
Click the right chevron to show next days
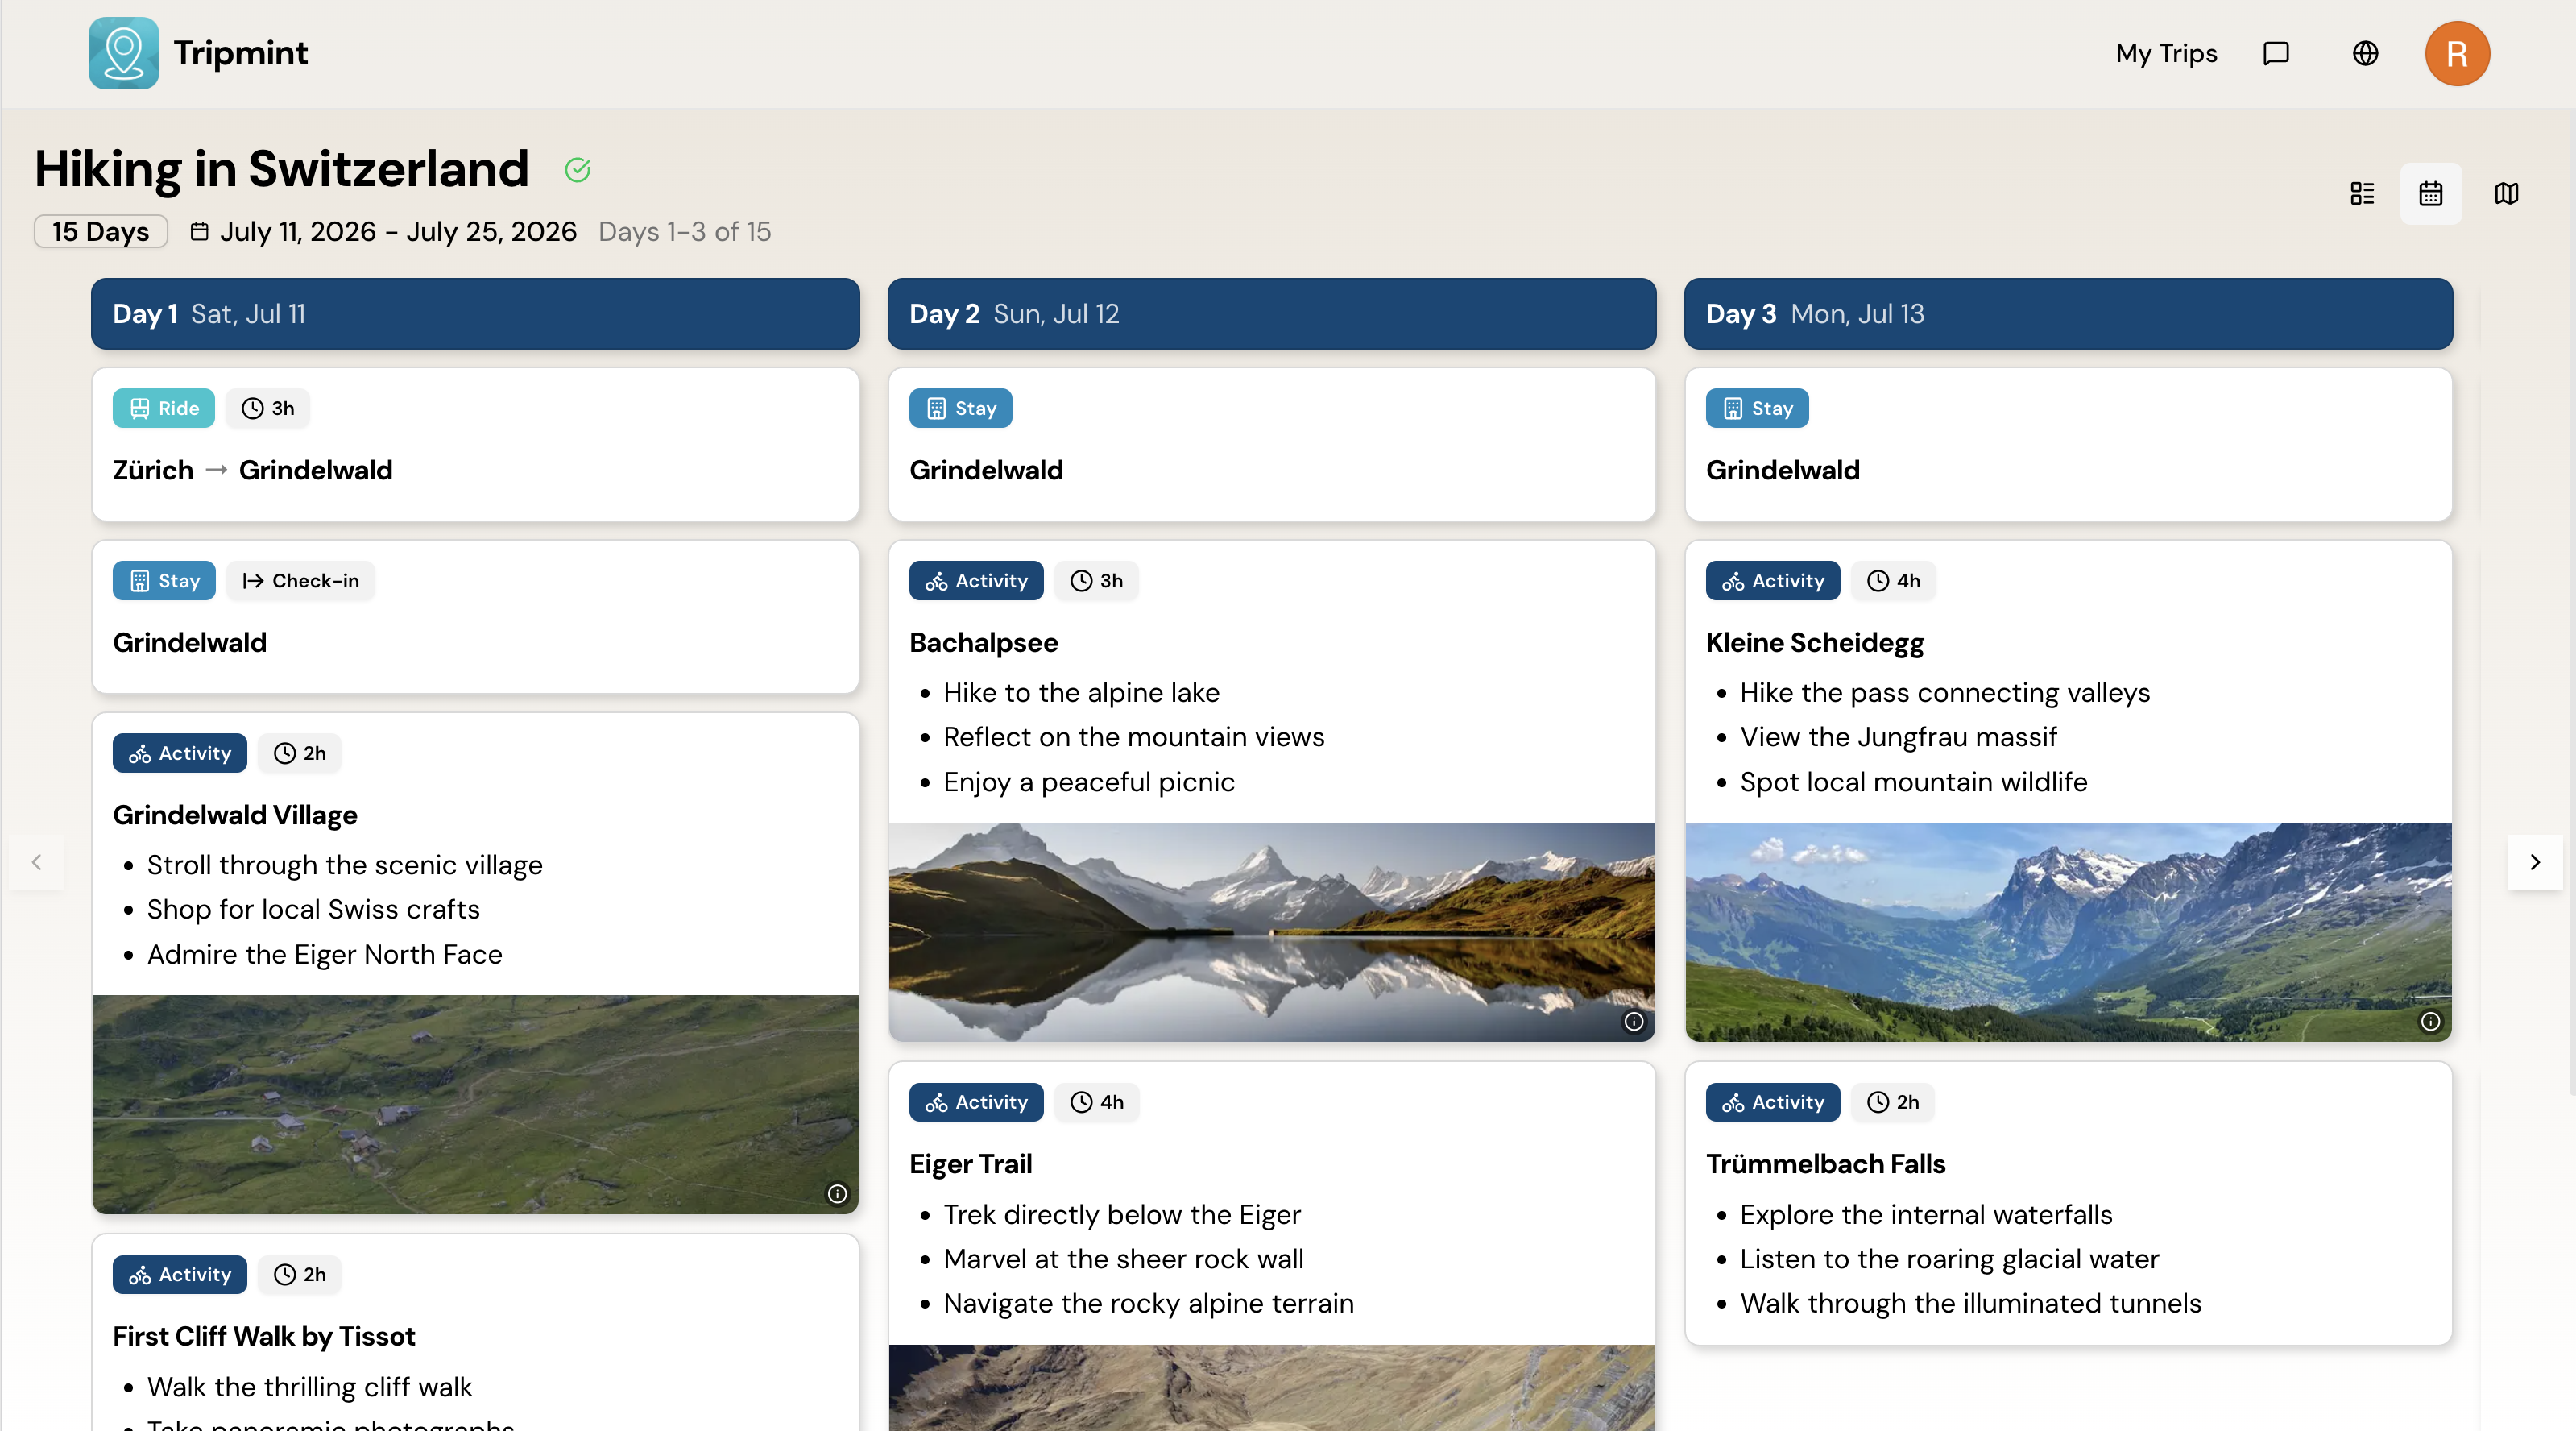click(2535, 862)
